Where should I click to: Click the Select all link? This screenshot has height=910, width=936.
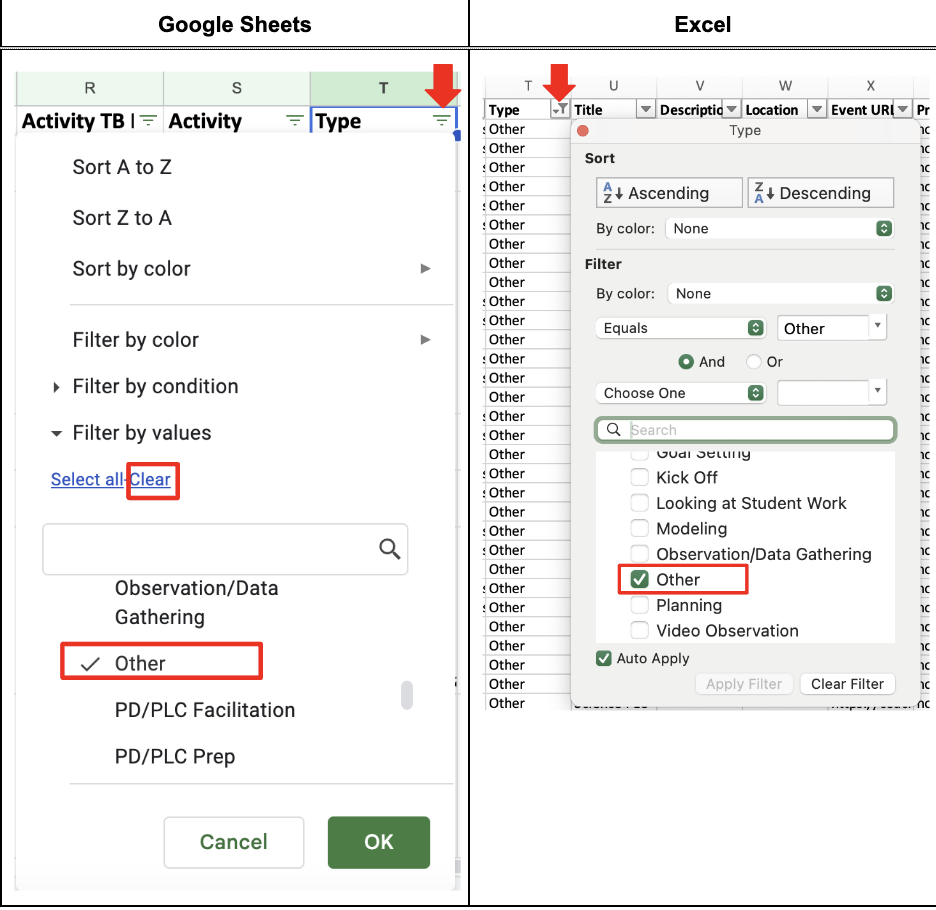[x=87, y=479]
